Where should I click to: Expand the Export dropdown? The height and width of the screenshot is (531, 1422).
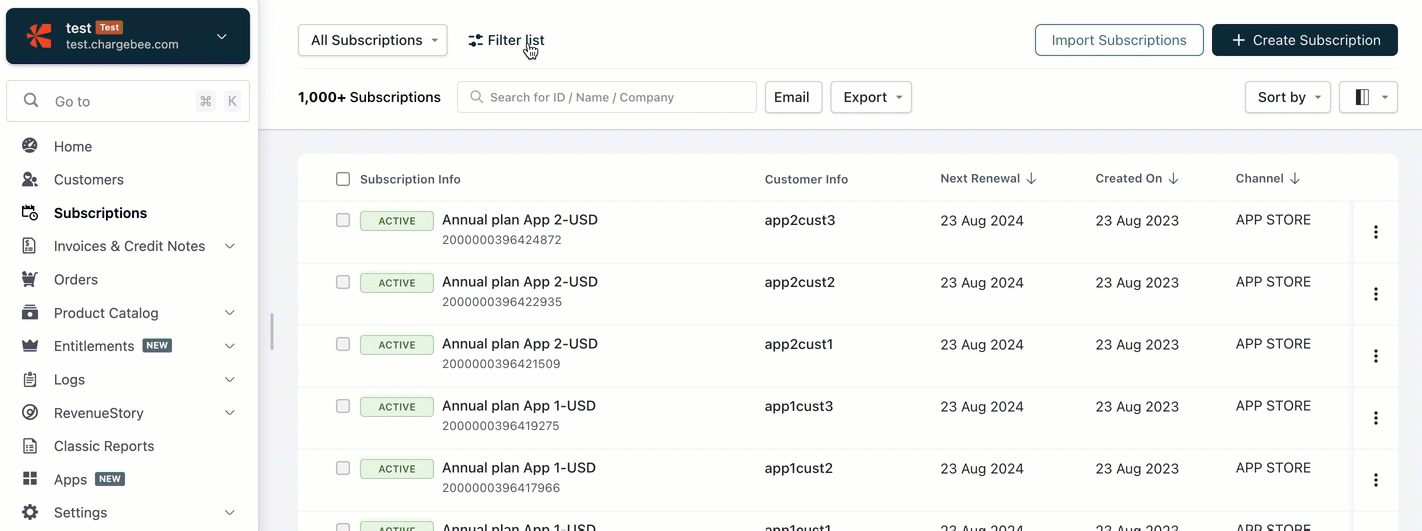coord(871,97)
